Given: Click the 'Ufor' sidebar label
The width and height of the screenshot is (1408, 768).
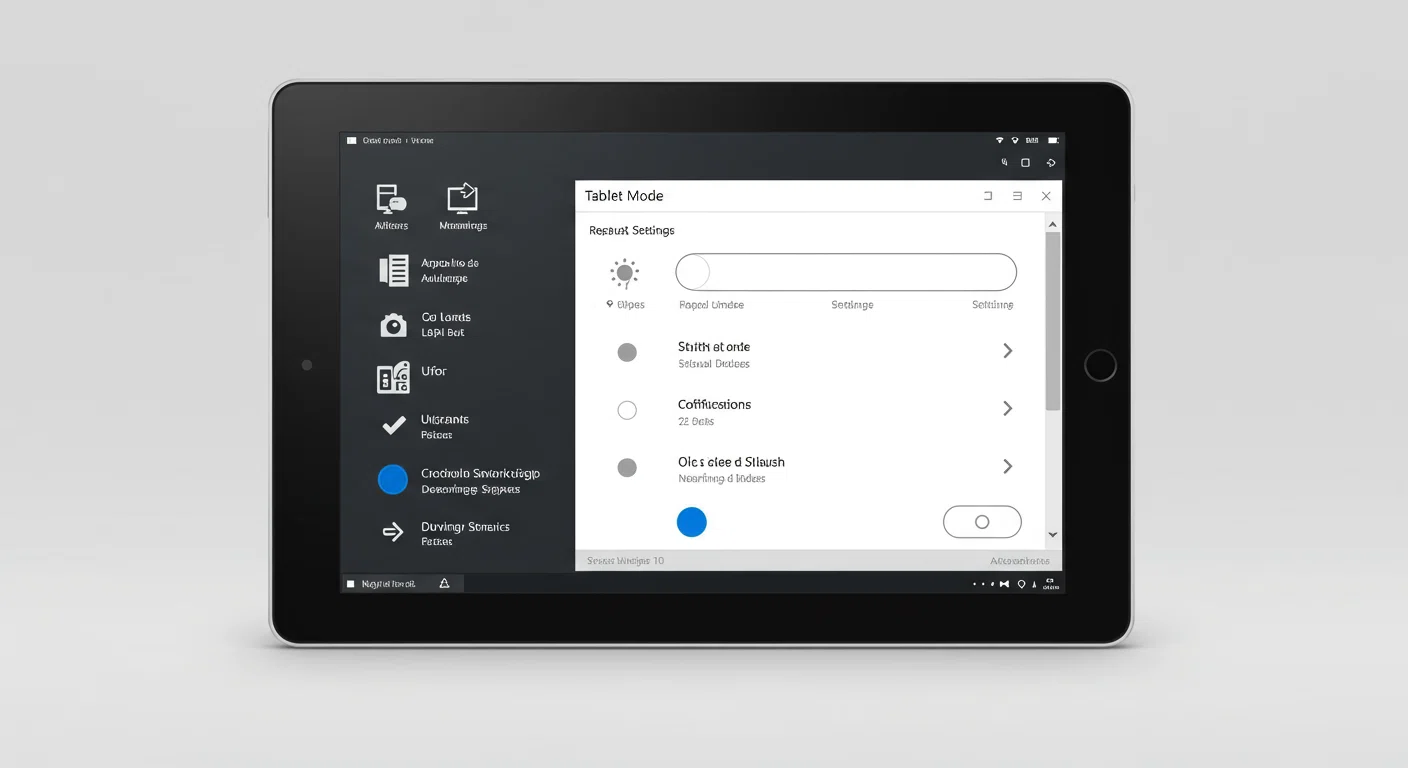Looking at the screenshot, I should tap(434, 371).
